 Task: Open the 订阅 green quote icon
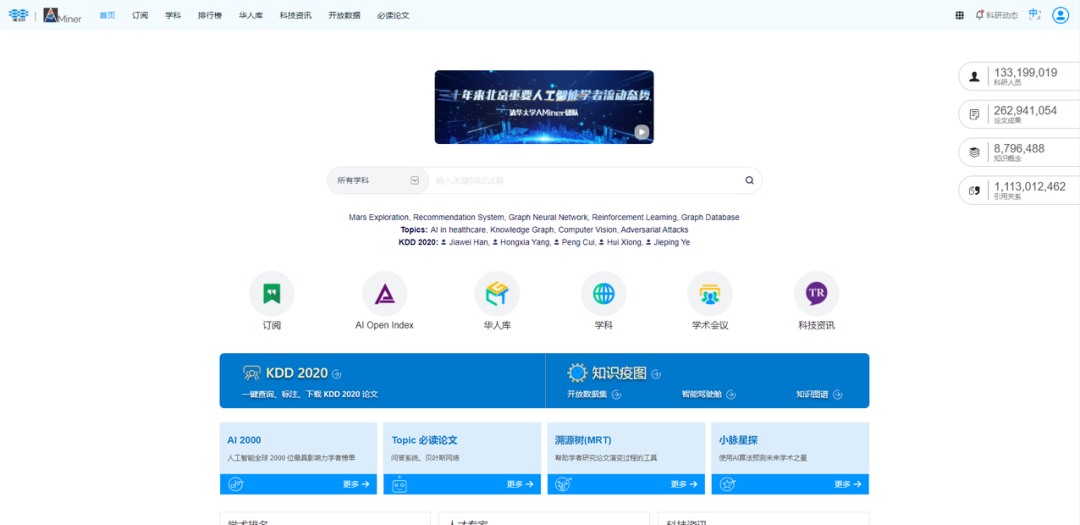tap(271, 294)
